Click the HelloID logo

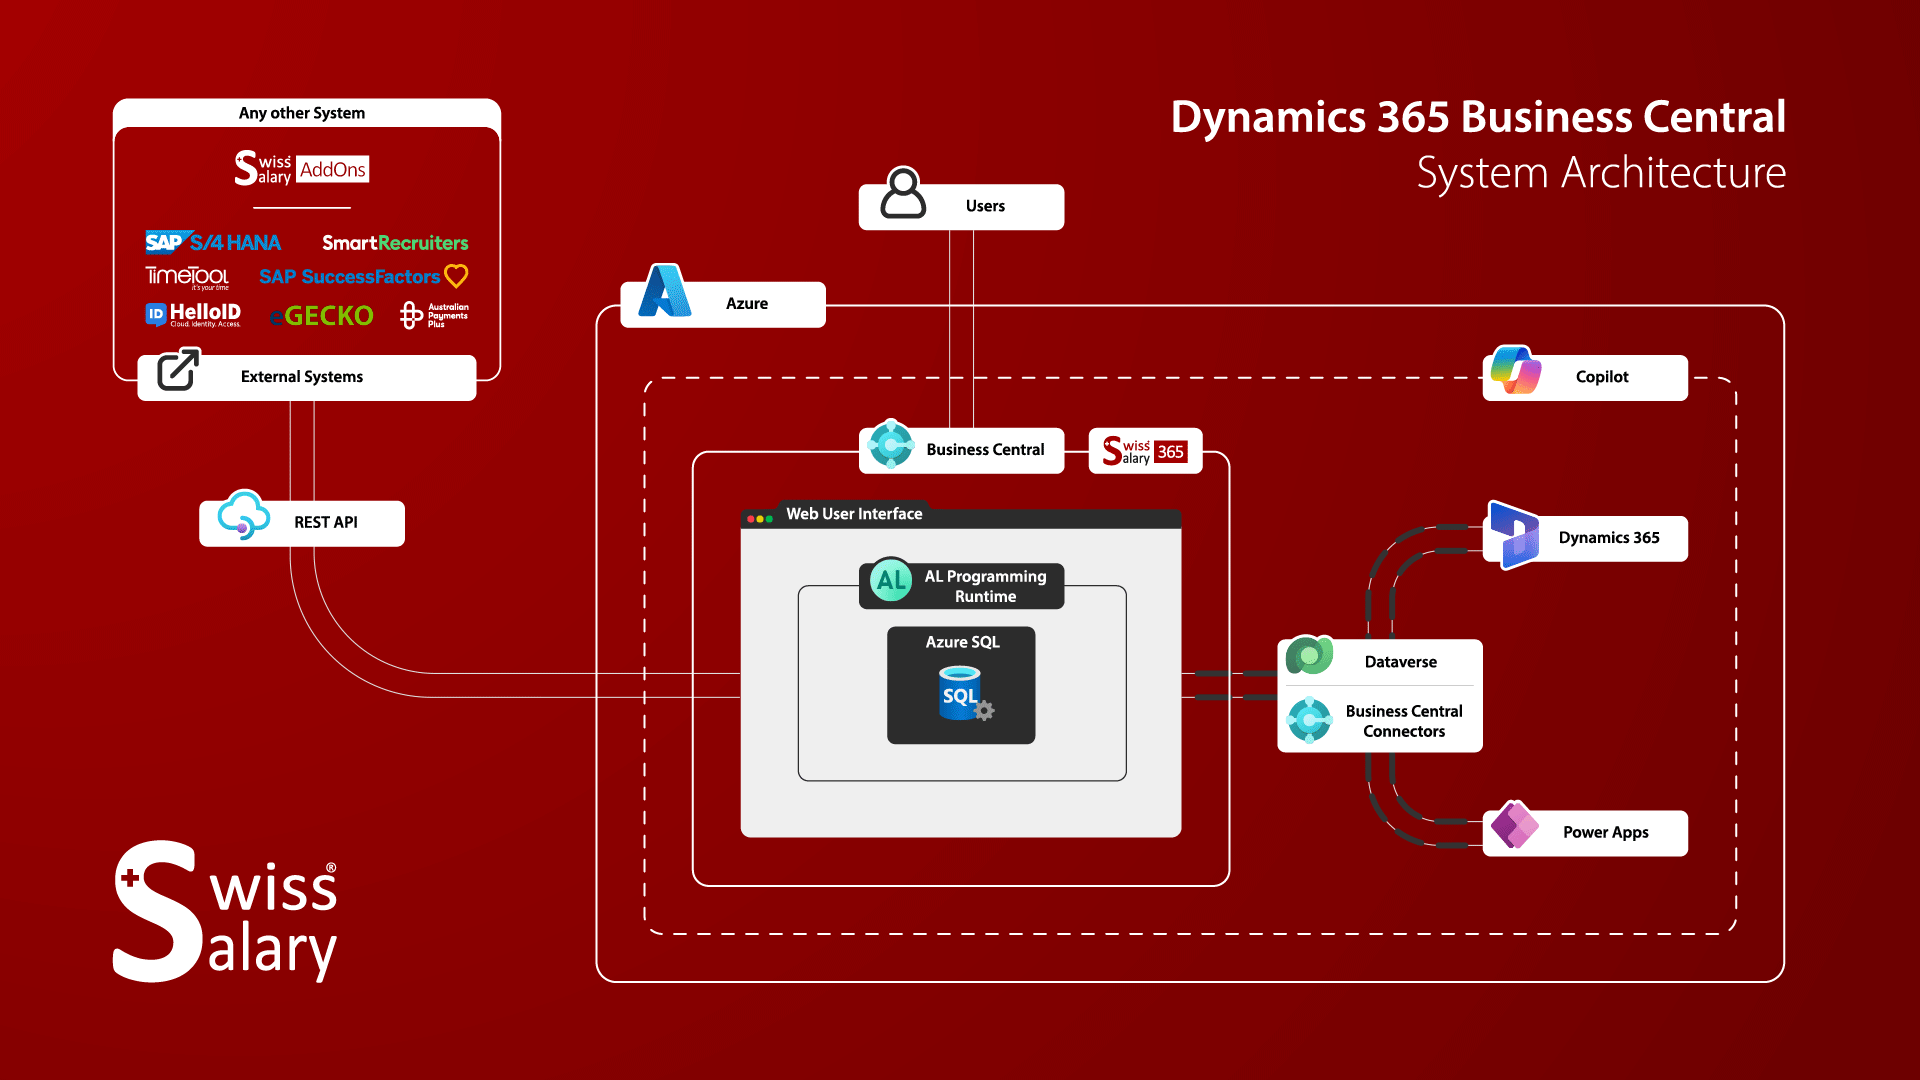[193, 315]
